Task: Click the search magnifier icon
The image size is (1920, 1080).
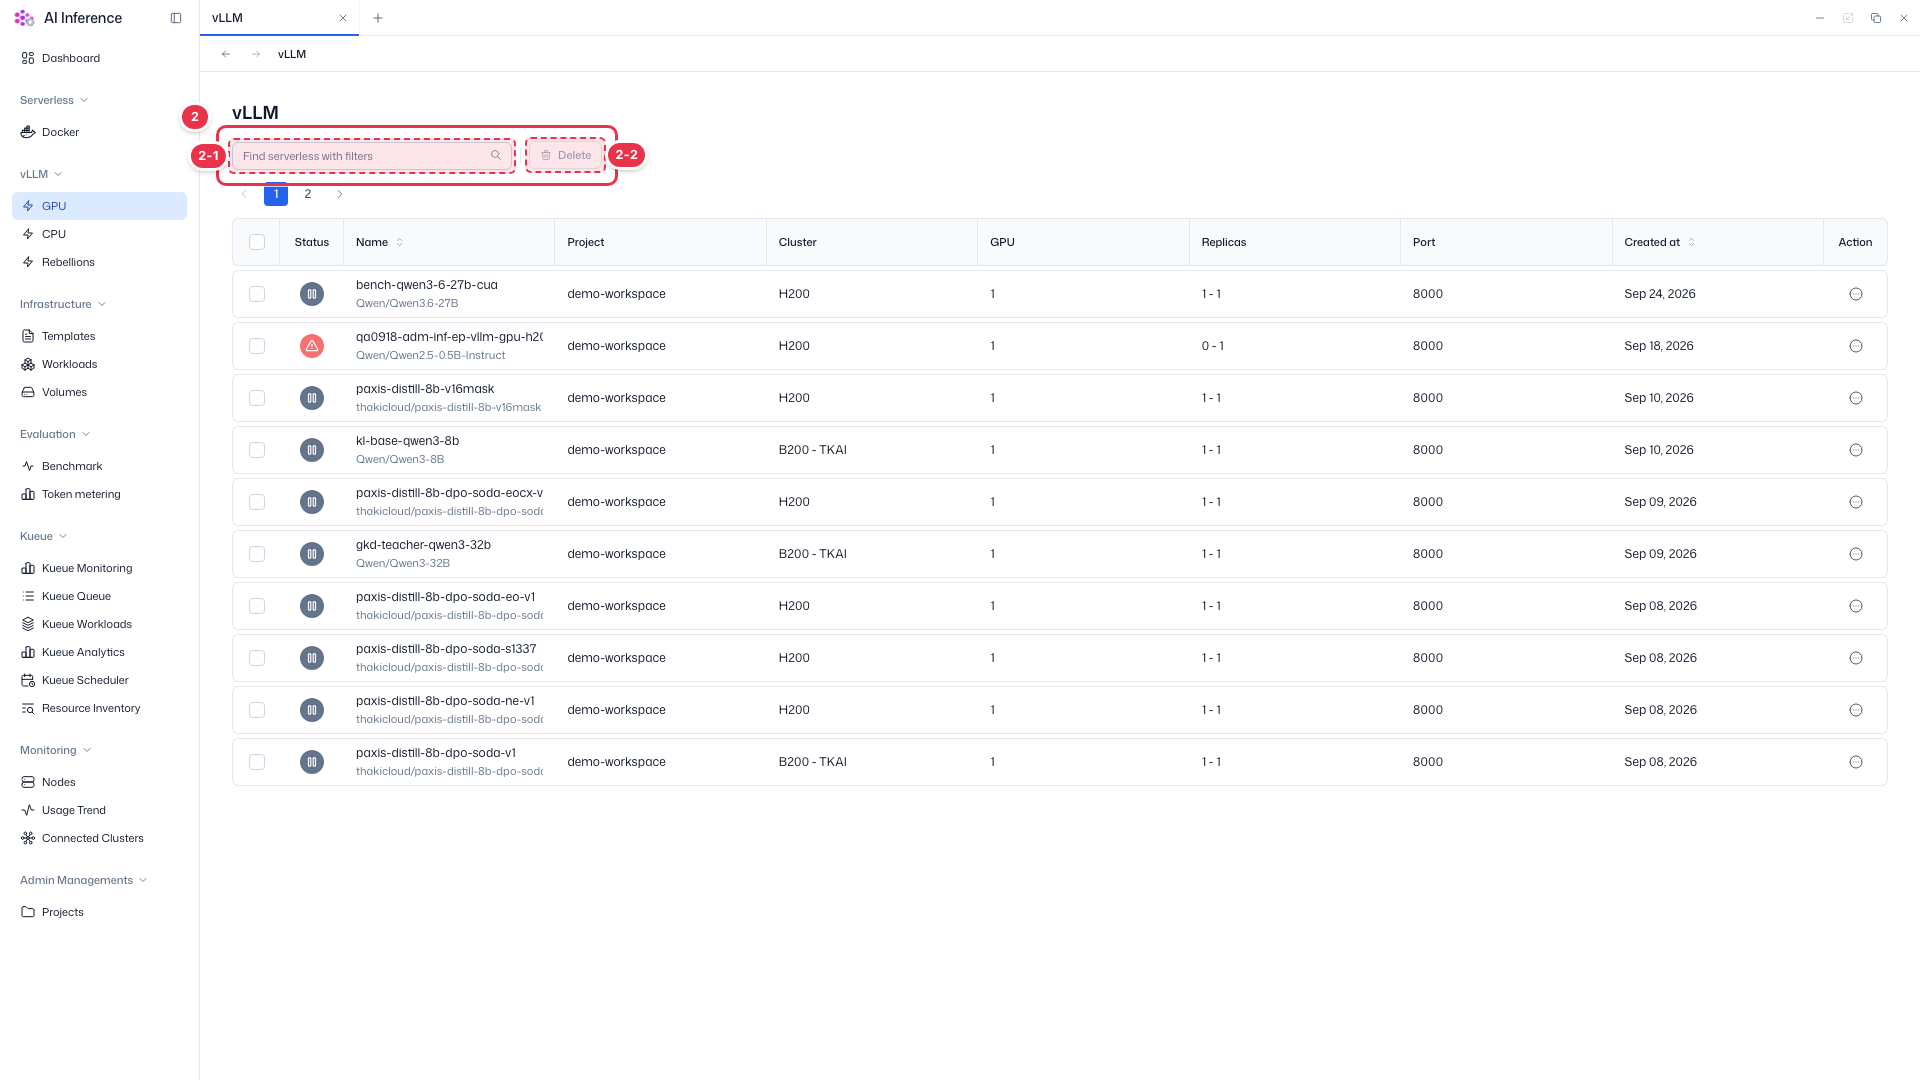Action: (x=495, y=155)
